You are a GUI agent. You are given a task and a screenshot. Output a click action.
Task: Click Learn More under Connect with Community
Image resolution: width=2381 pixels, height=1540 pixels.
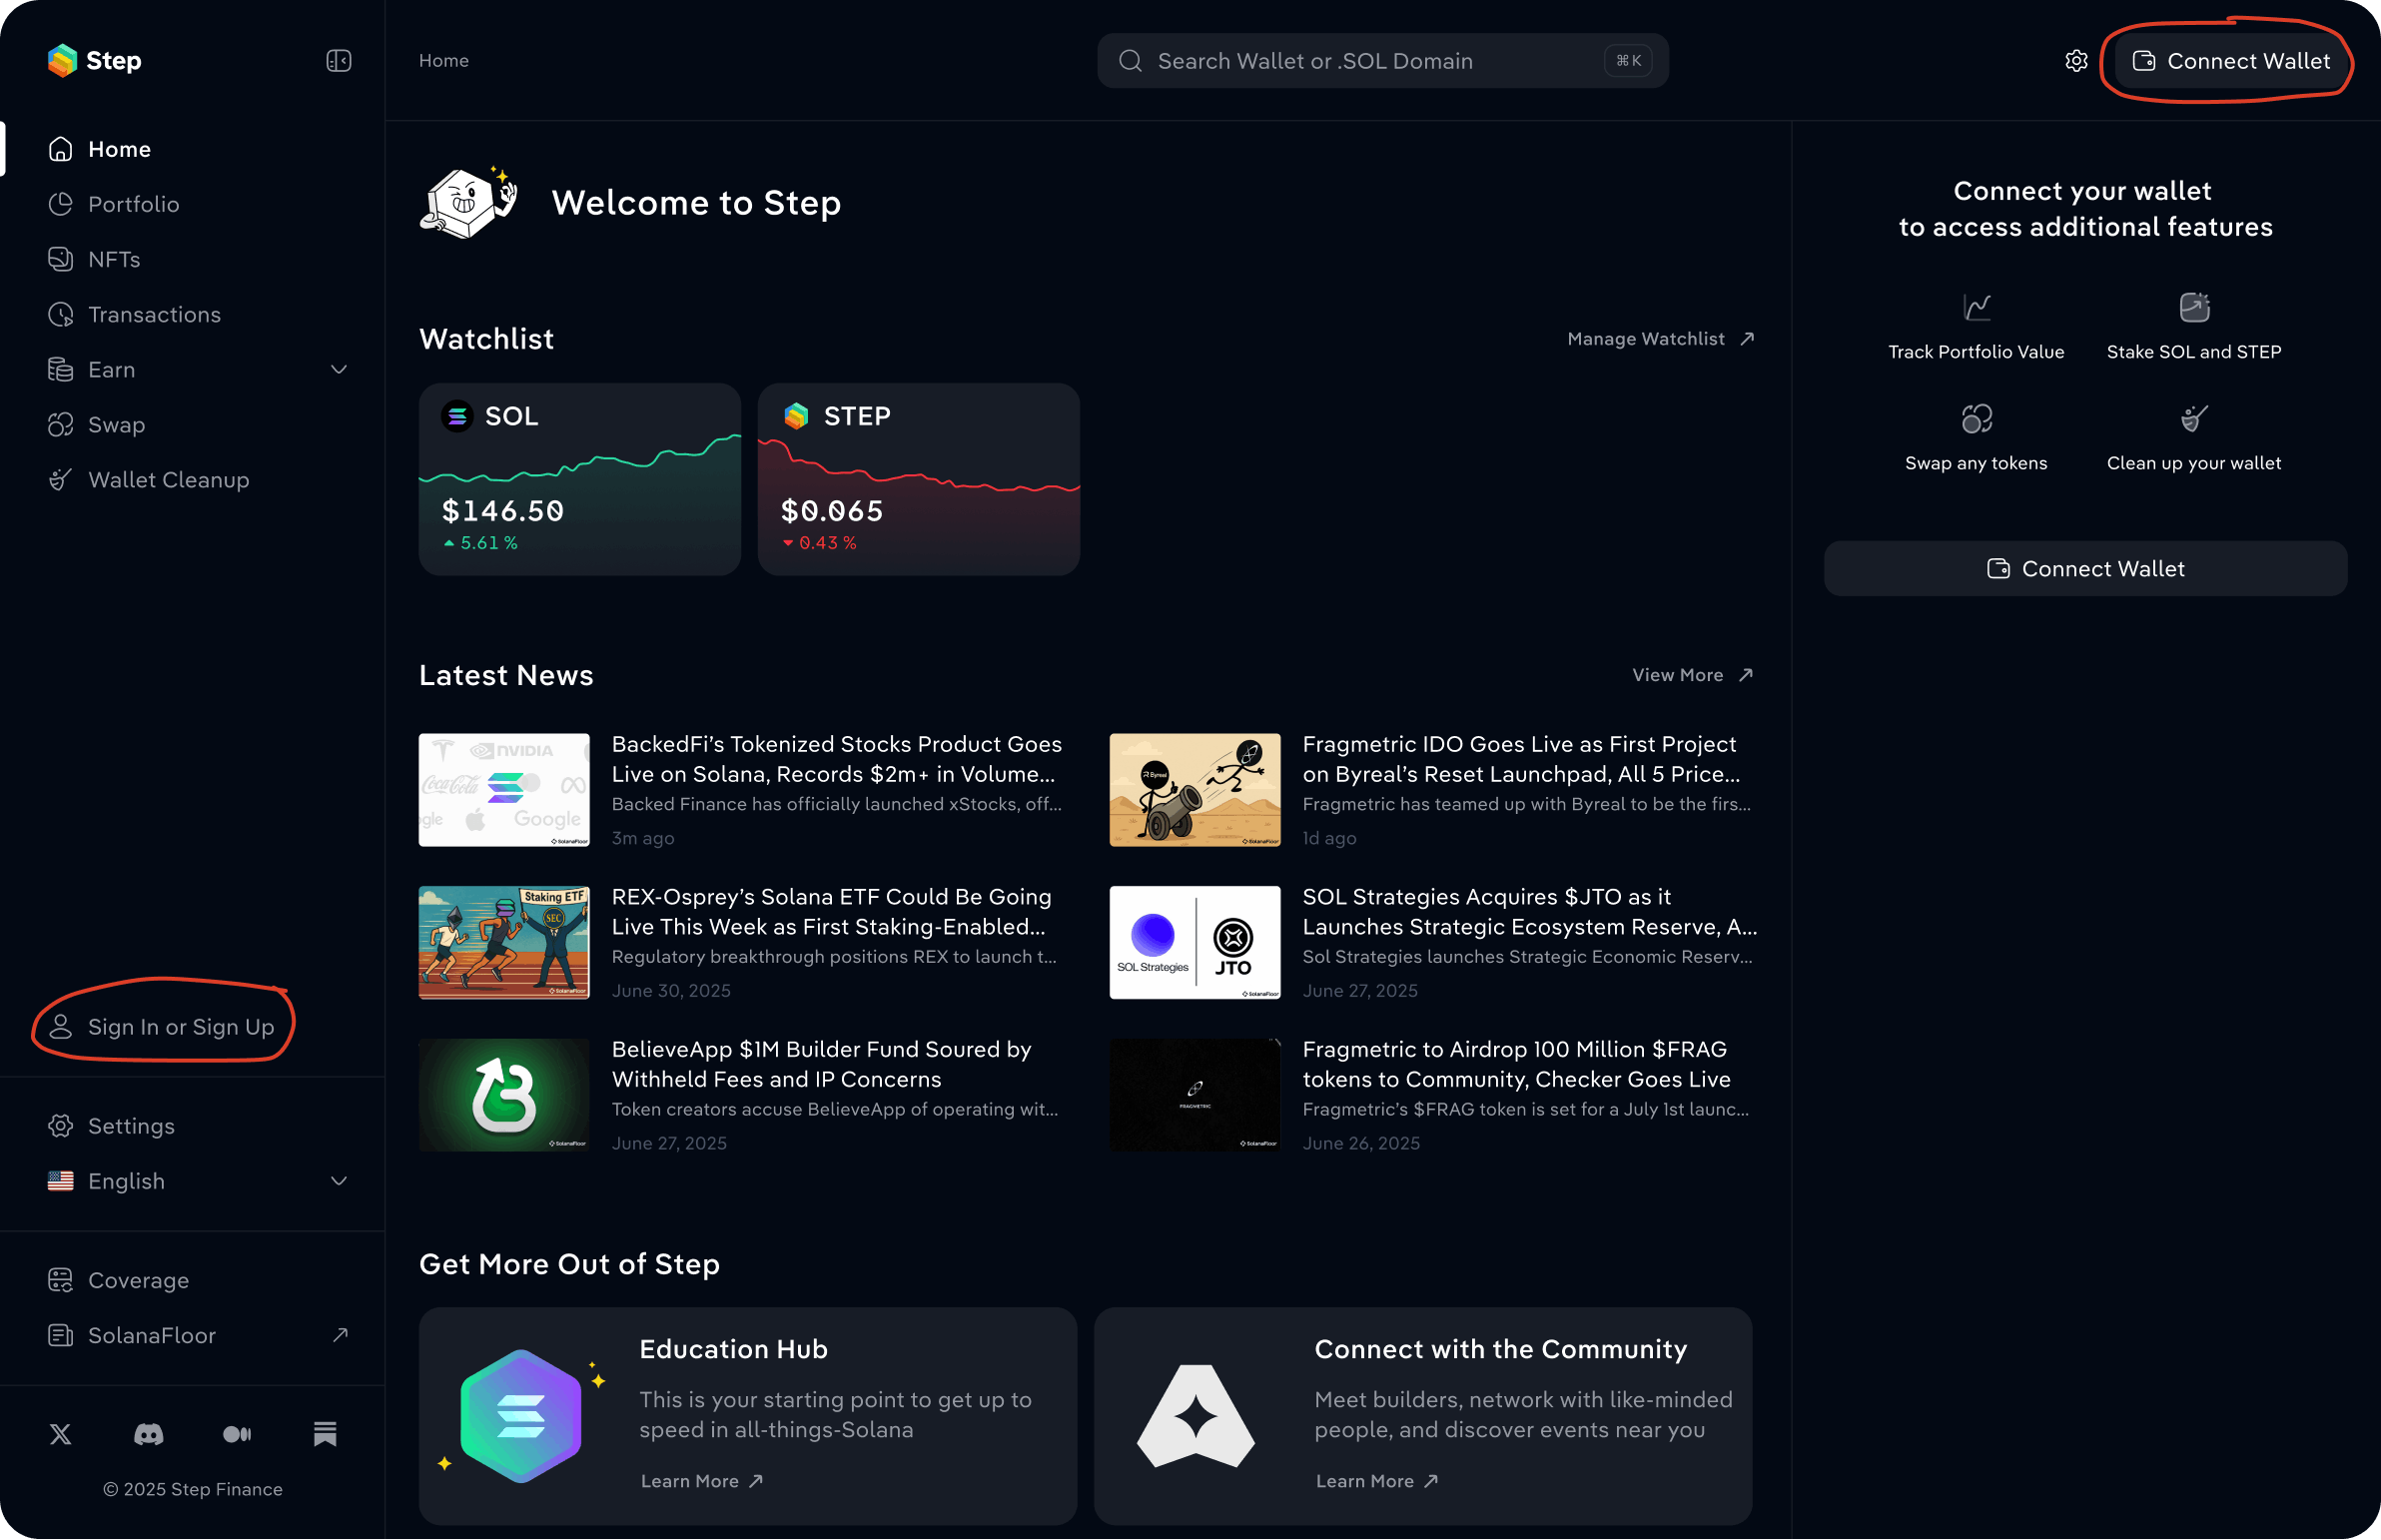1377,1481
